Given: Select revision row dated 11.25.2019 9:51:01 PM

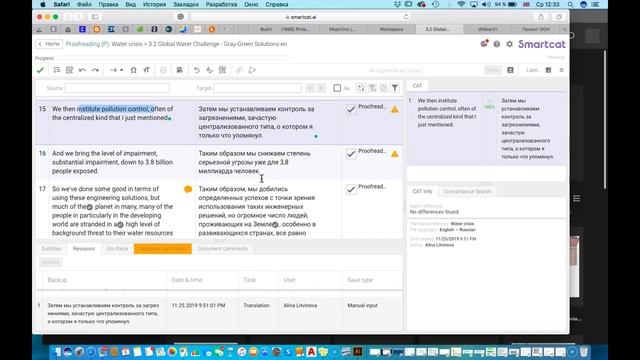Looking at the screenshot, I should 219,313.
